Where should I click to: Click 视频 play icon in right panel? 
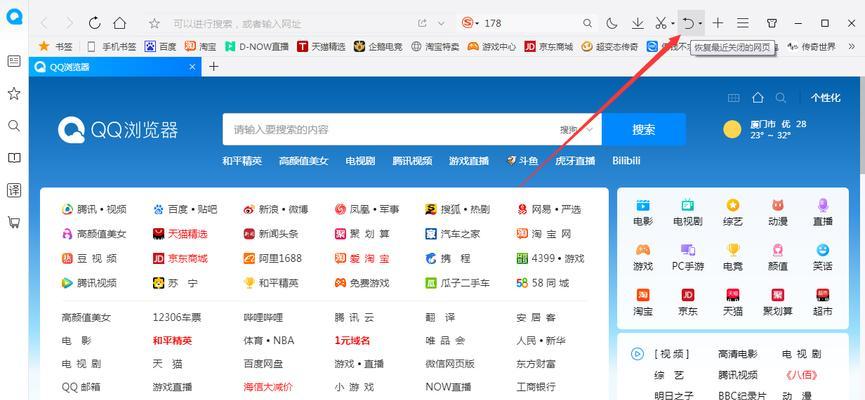pos(637,354)
